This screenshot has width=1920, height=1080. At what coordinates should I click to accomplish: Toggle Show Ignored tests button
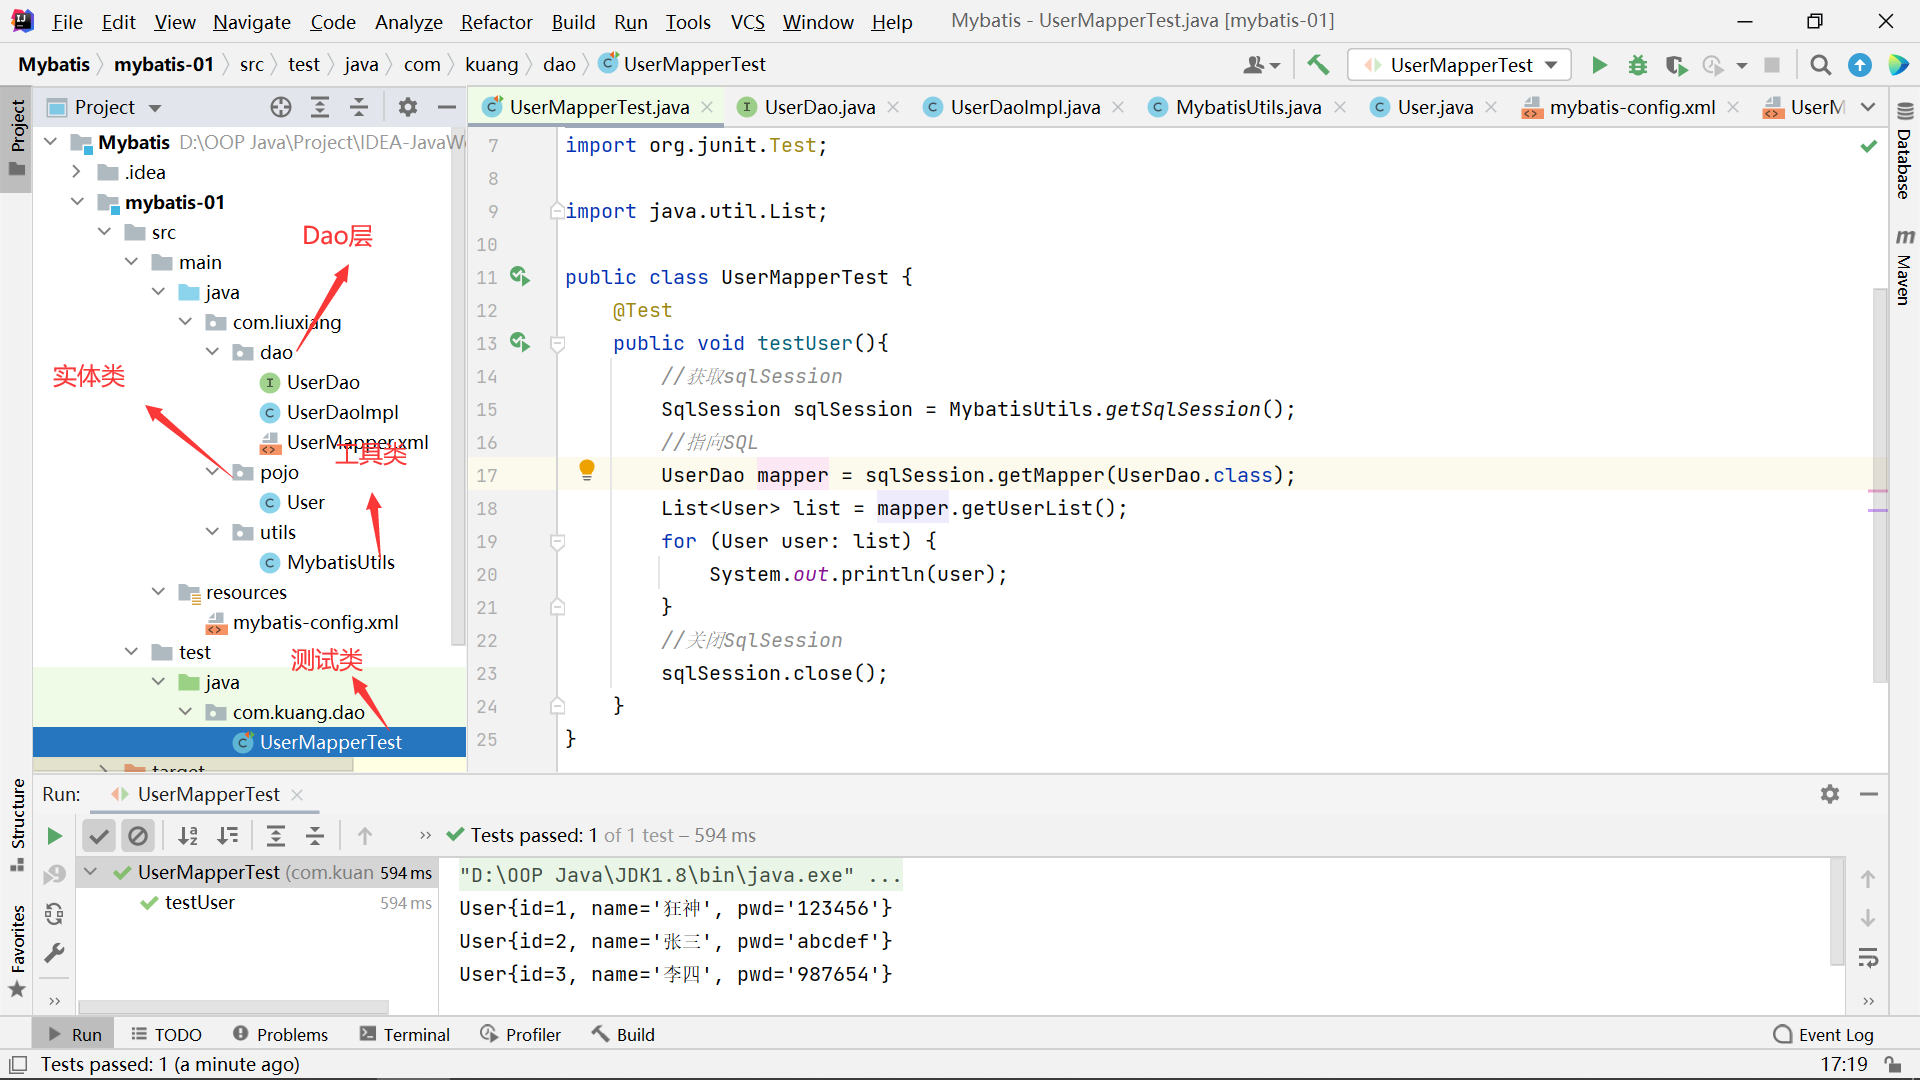[x=138, y=836]
